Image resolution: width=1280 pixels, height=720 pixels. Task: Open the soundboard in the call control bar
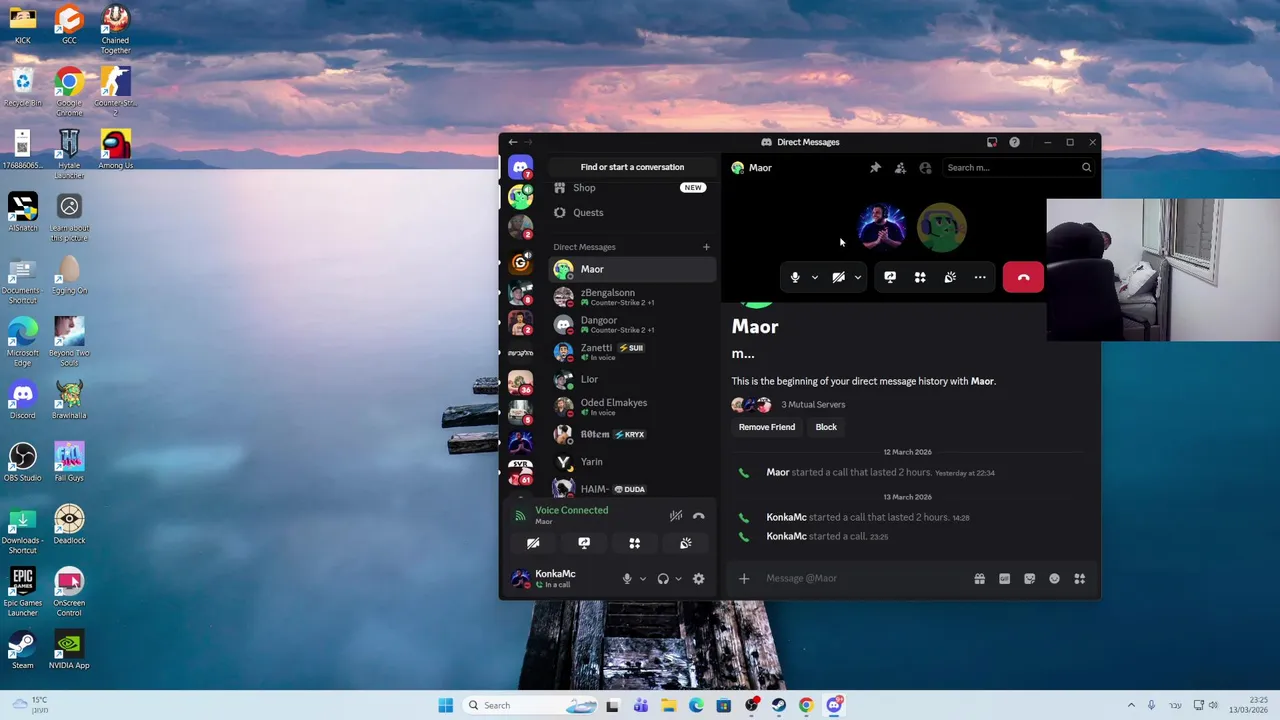950,277
